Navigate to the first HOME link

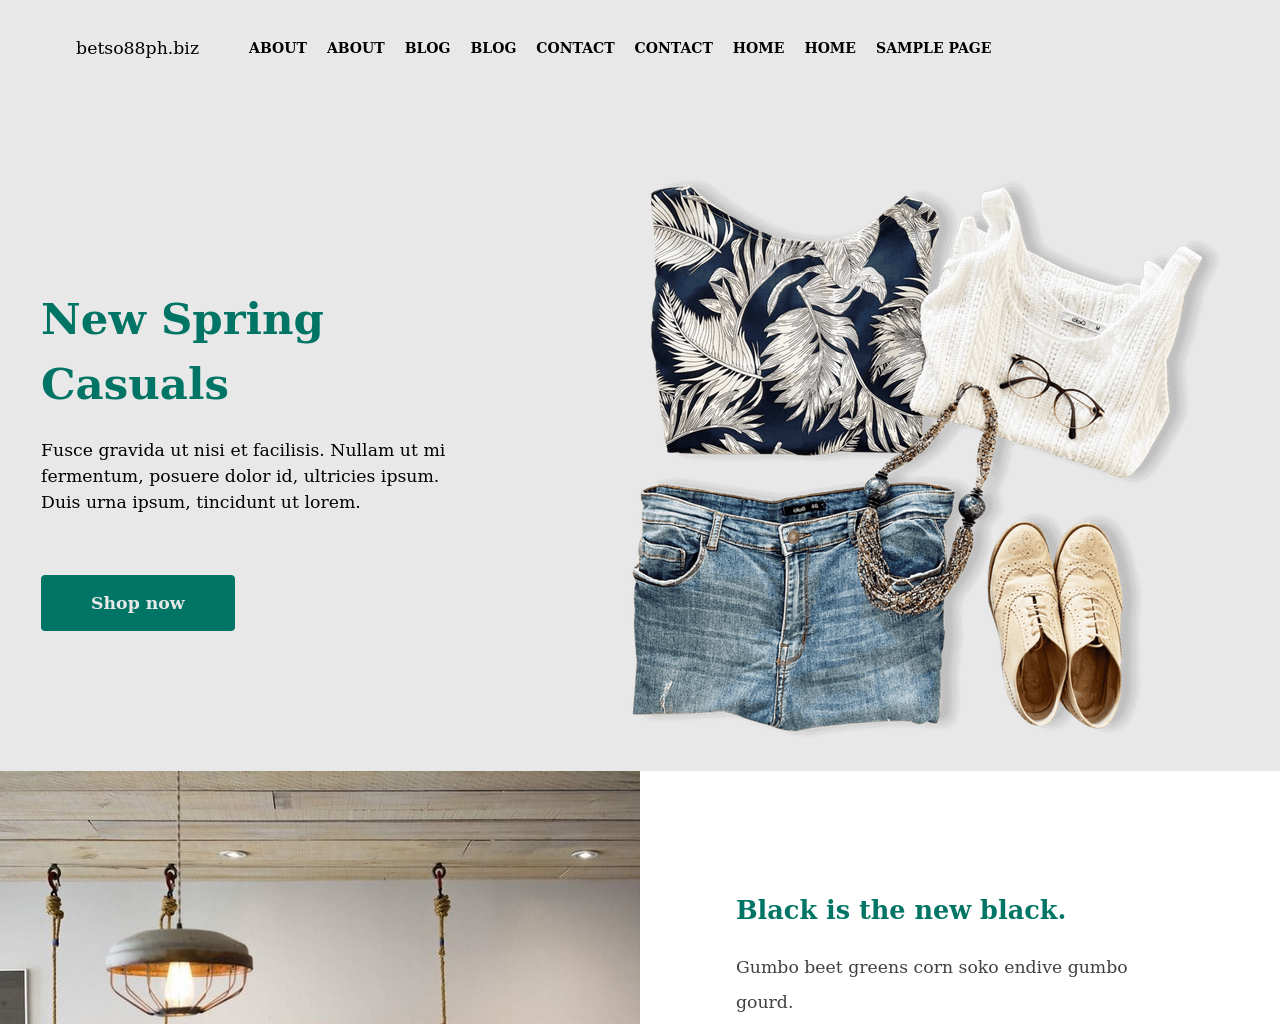coord(759,48)
